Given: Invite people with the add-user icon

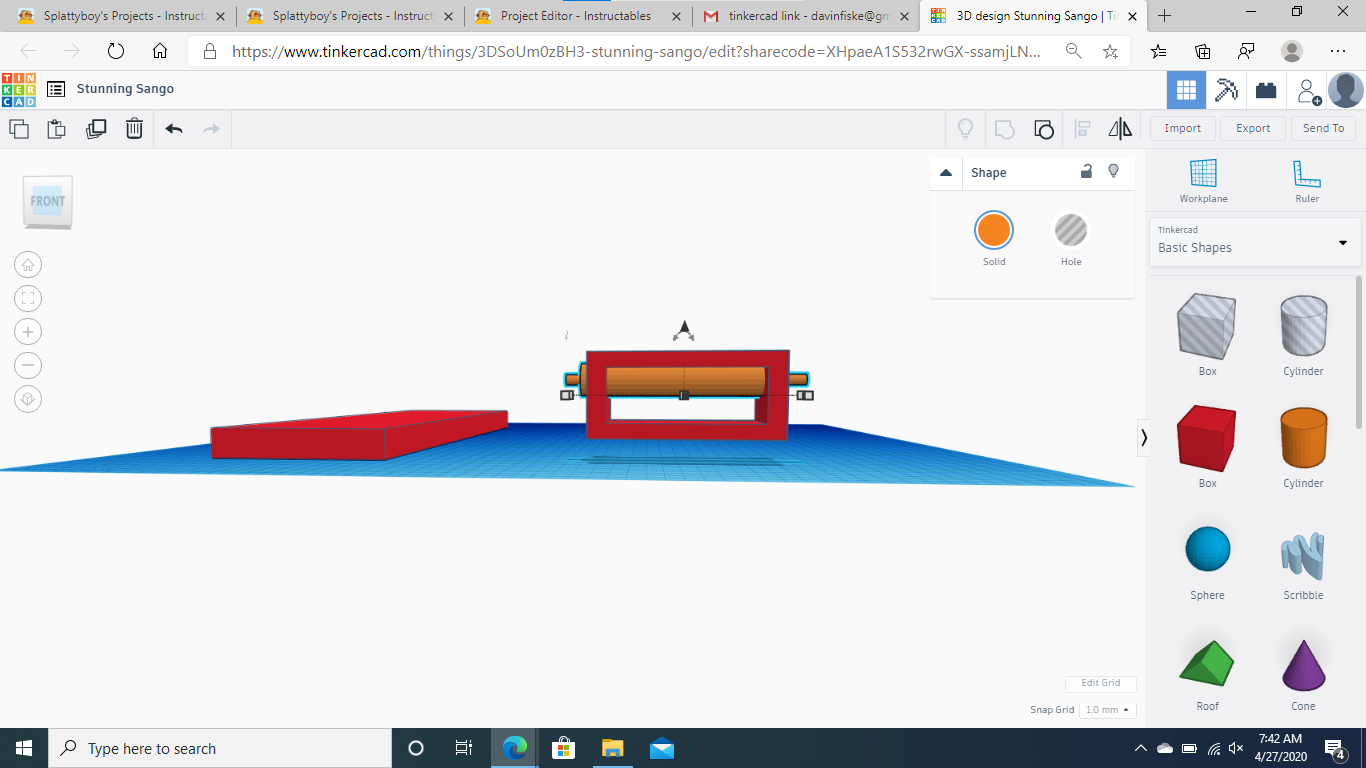Looking at the screenshot, I should [1308, 91].
